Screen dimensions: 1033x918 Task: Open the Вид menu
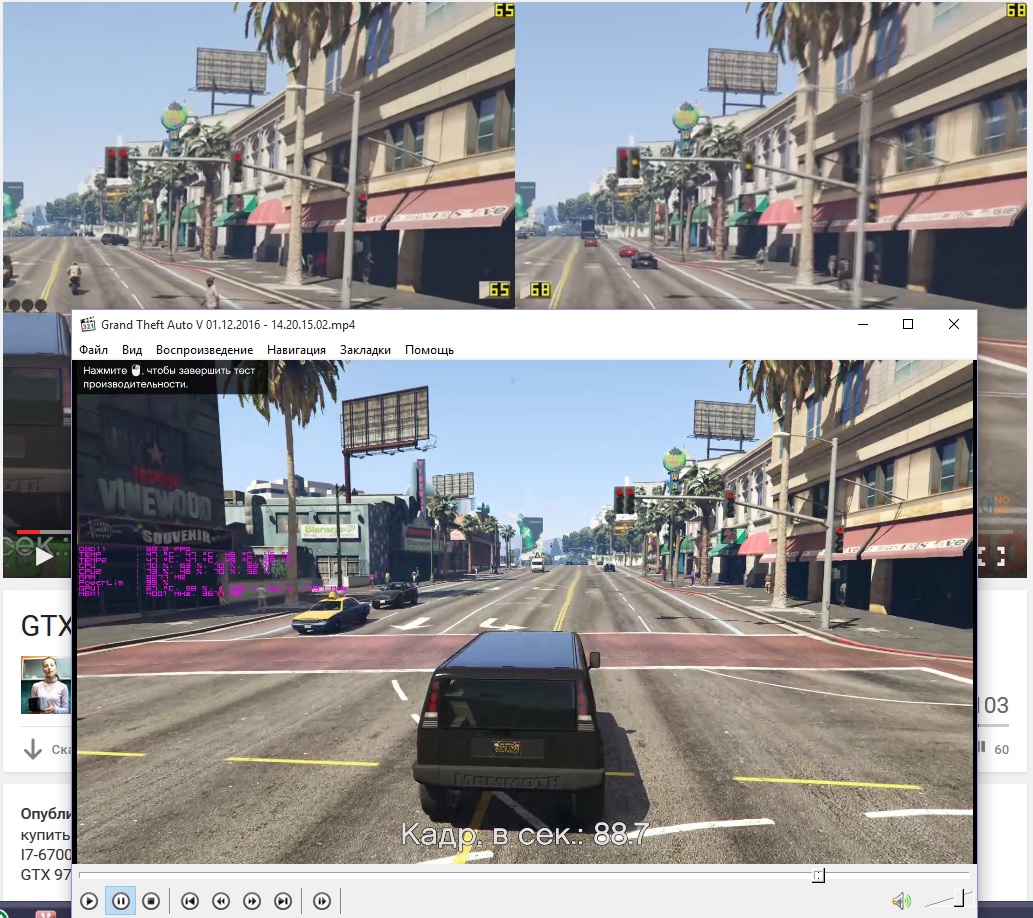click(132, 350)
